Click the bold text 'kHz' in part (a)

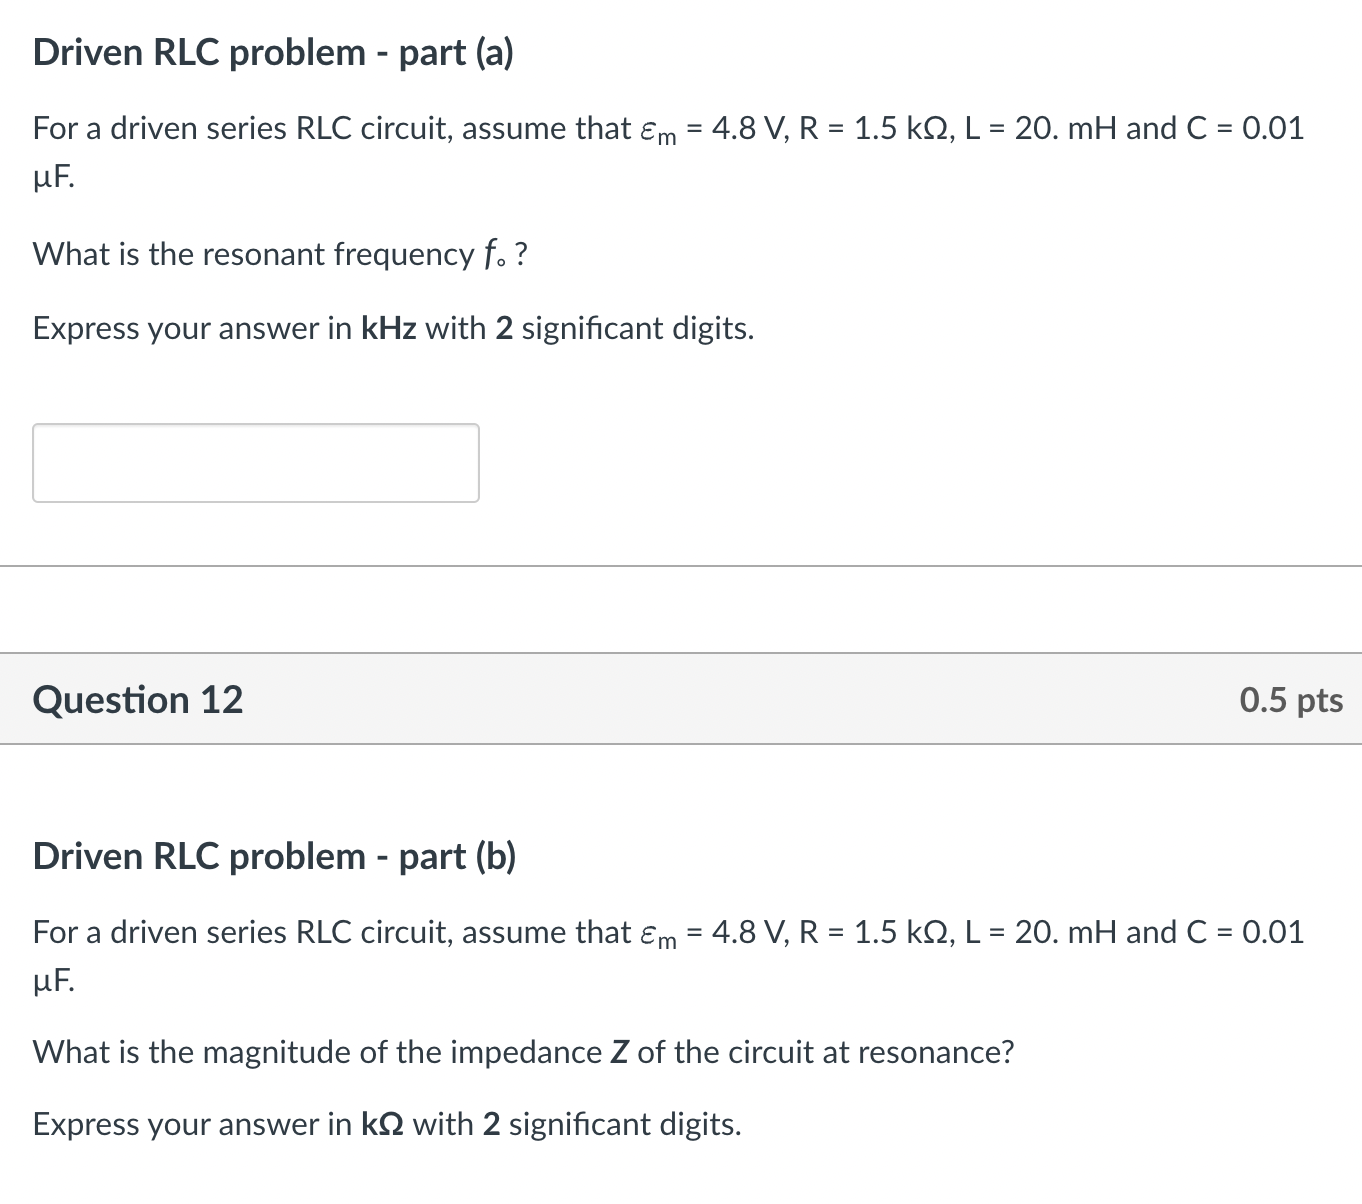389,328
